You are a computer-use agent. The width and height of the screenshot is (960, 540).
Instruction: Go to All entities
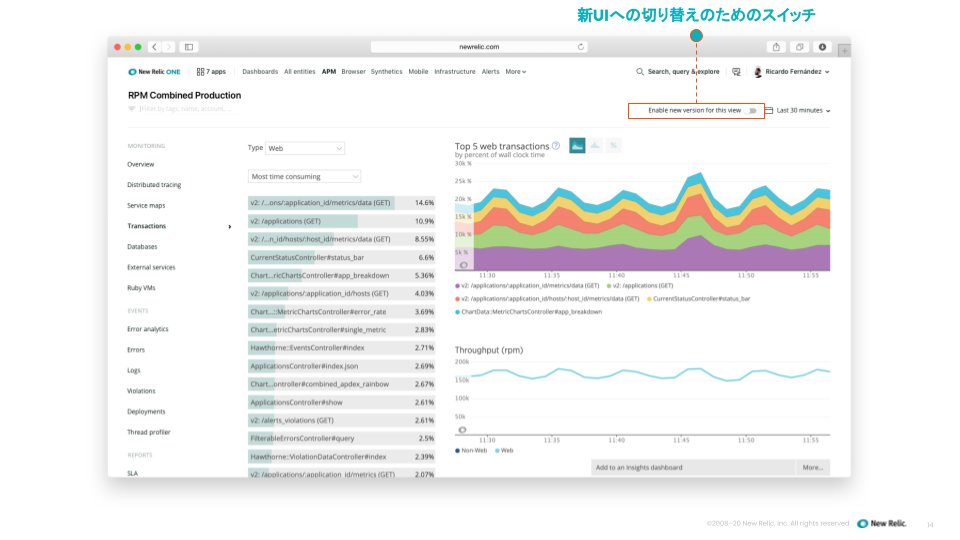tap(299, 72)
